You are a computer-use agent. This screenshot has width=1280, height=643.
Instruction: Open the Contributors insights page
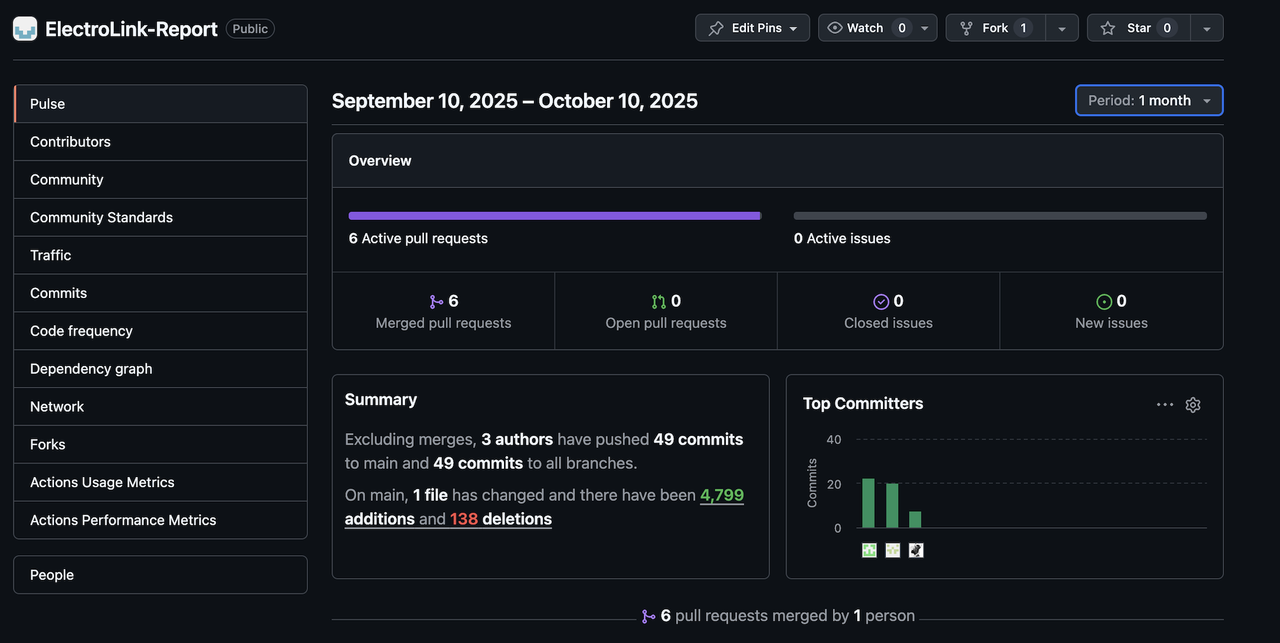pyautogui.click(x=160, y=142)
